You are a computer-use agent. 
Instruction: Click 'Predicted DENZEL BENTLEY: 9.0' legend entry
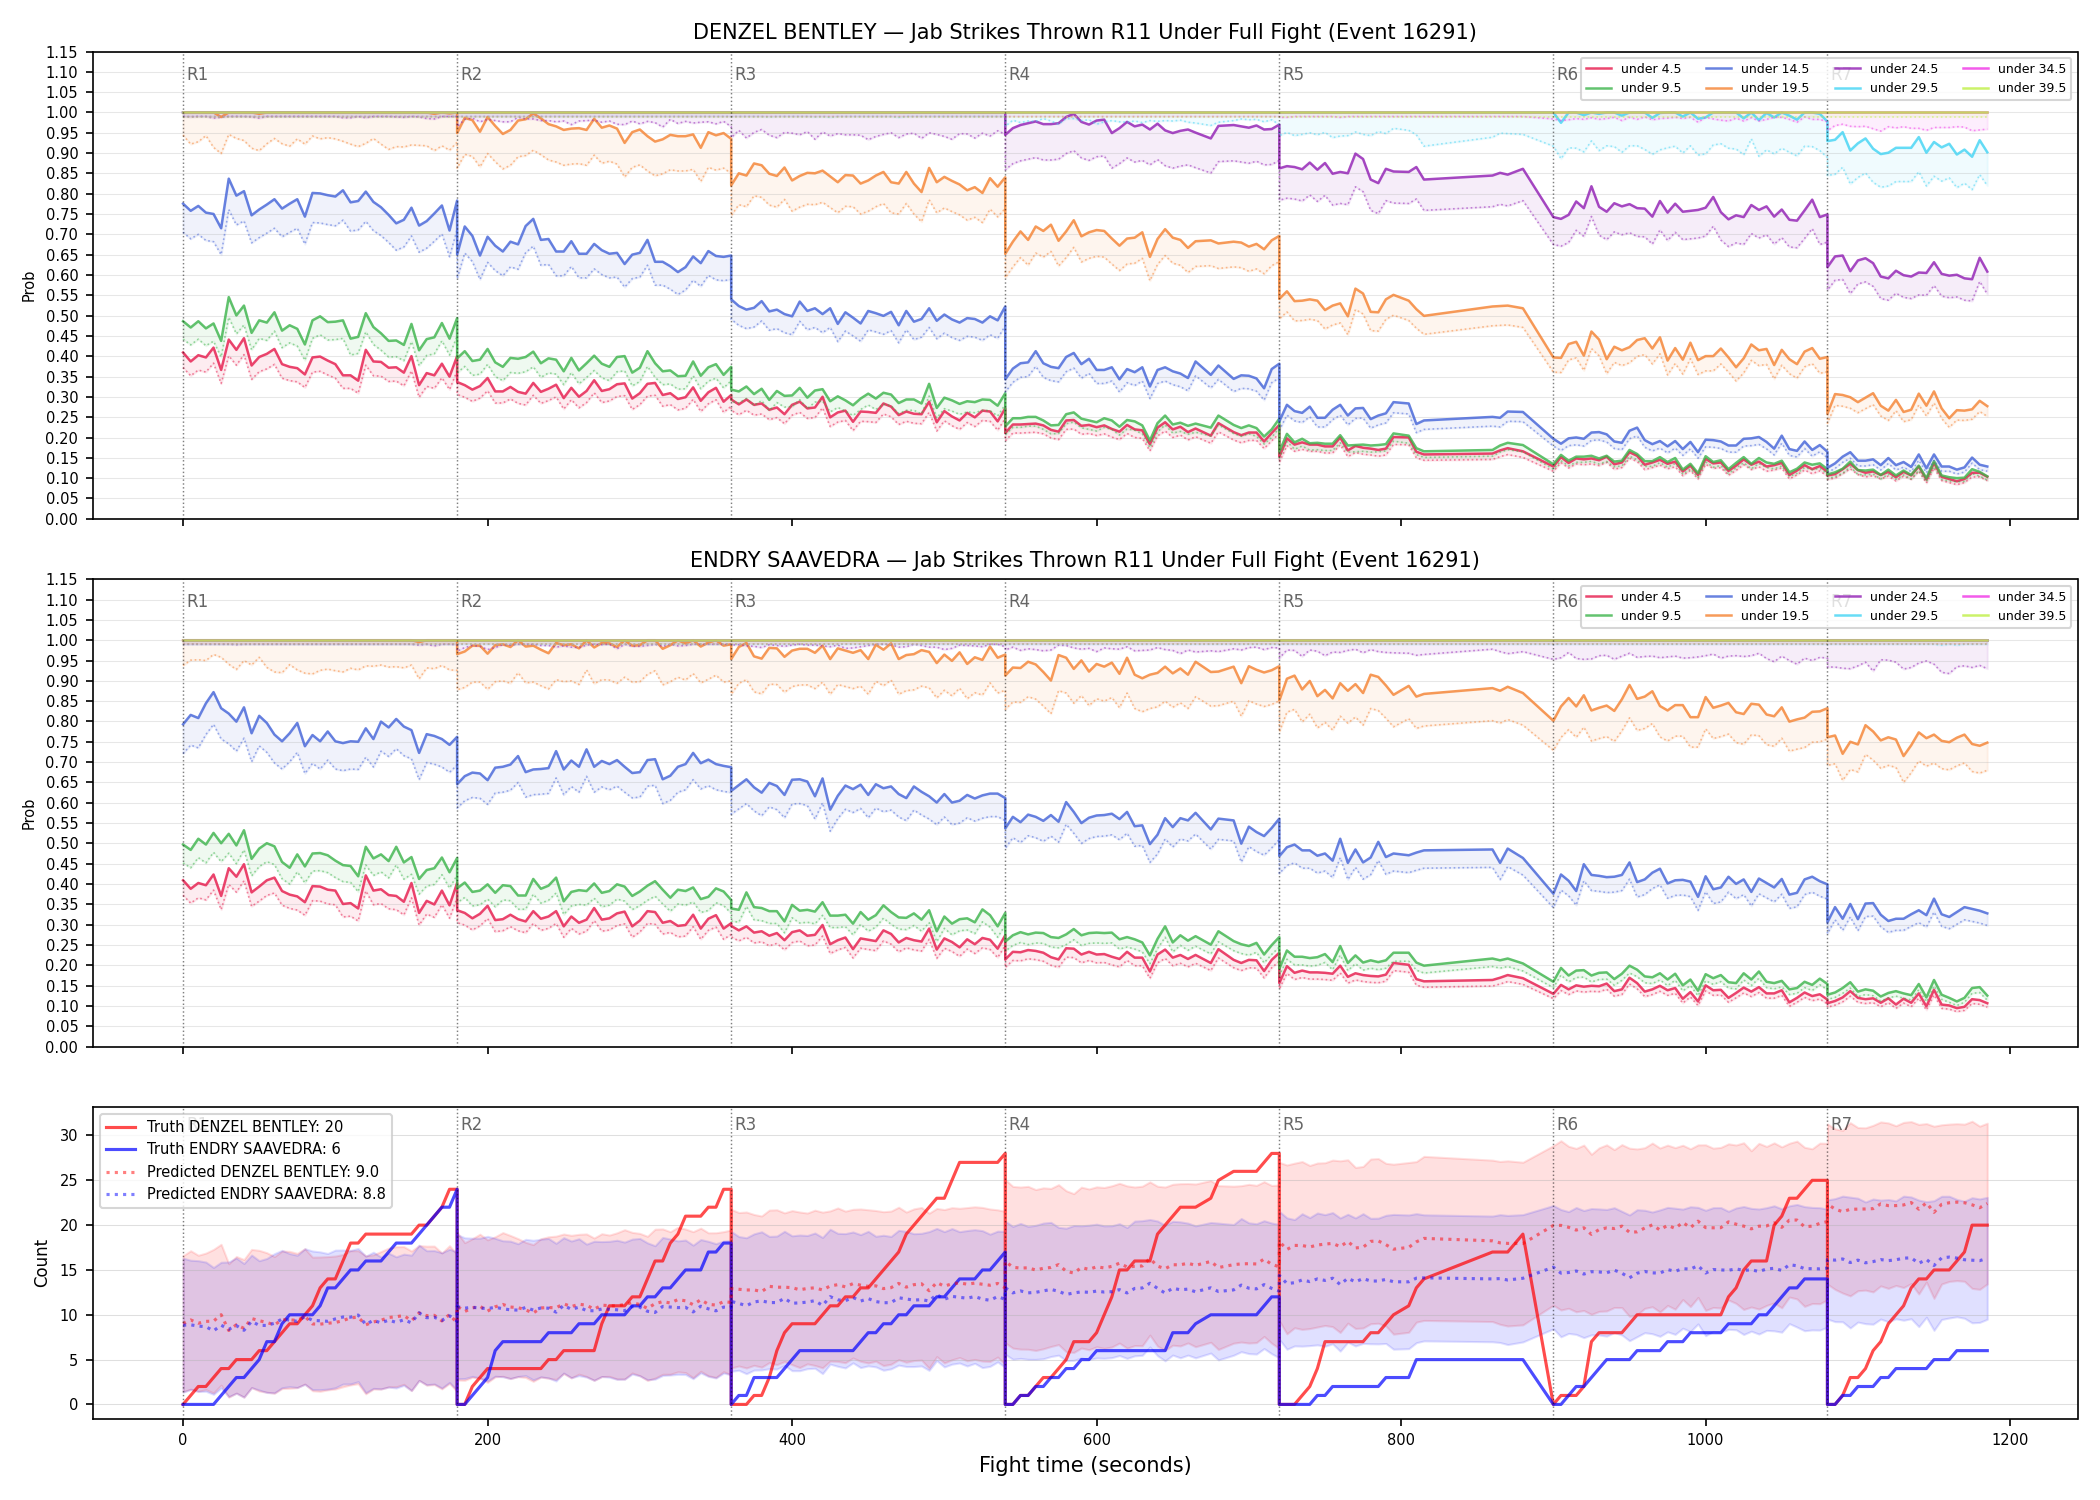[242, 1172]
